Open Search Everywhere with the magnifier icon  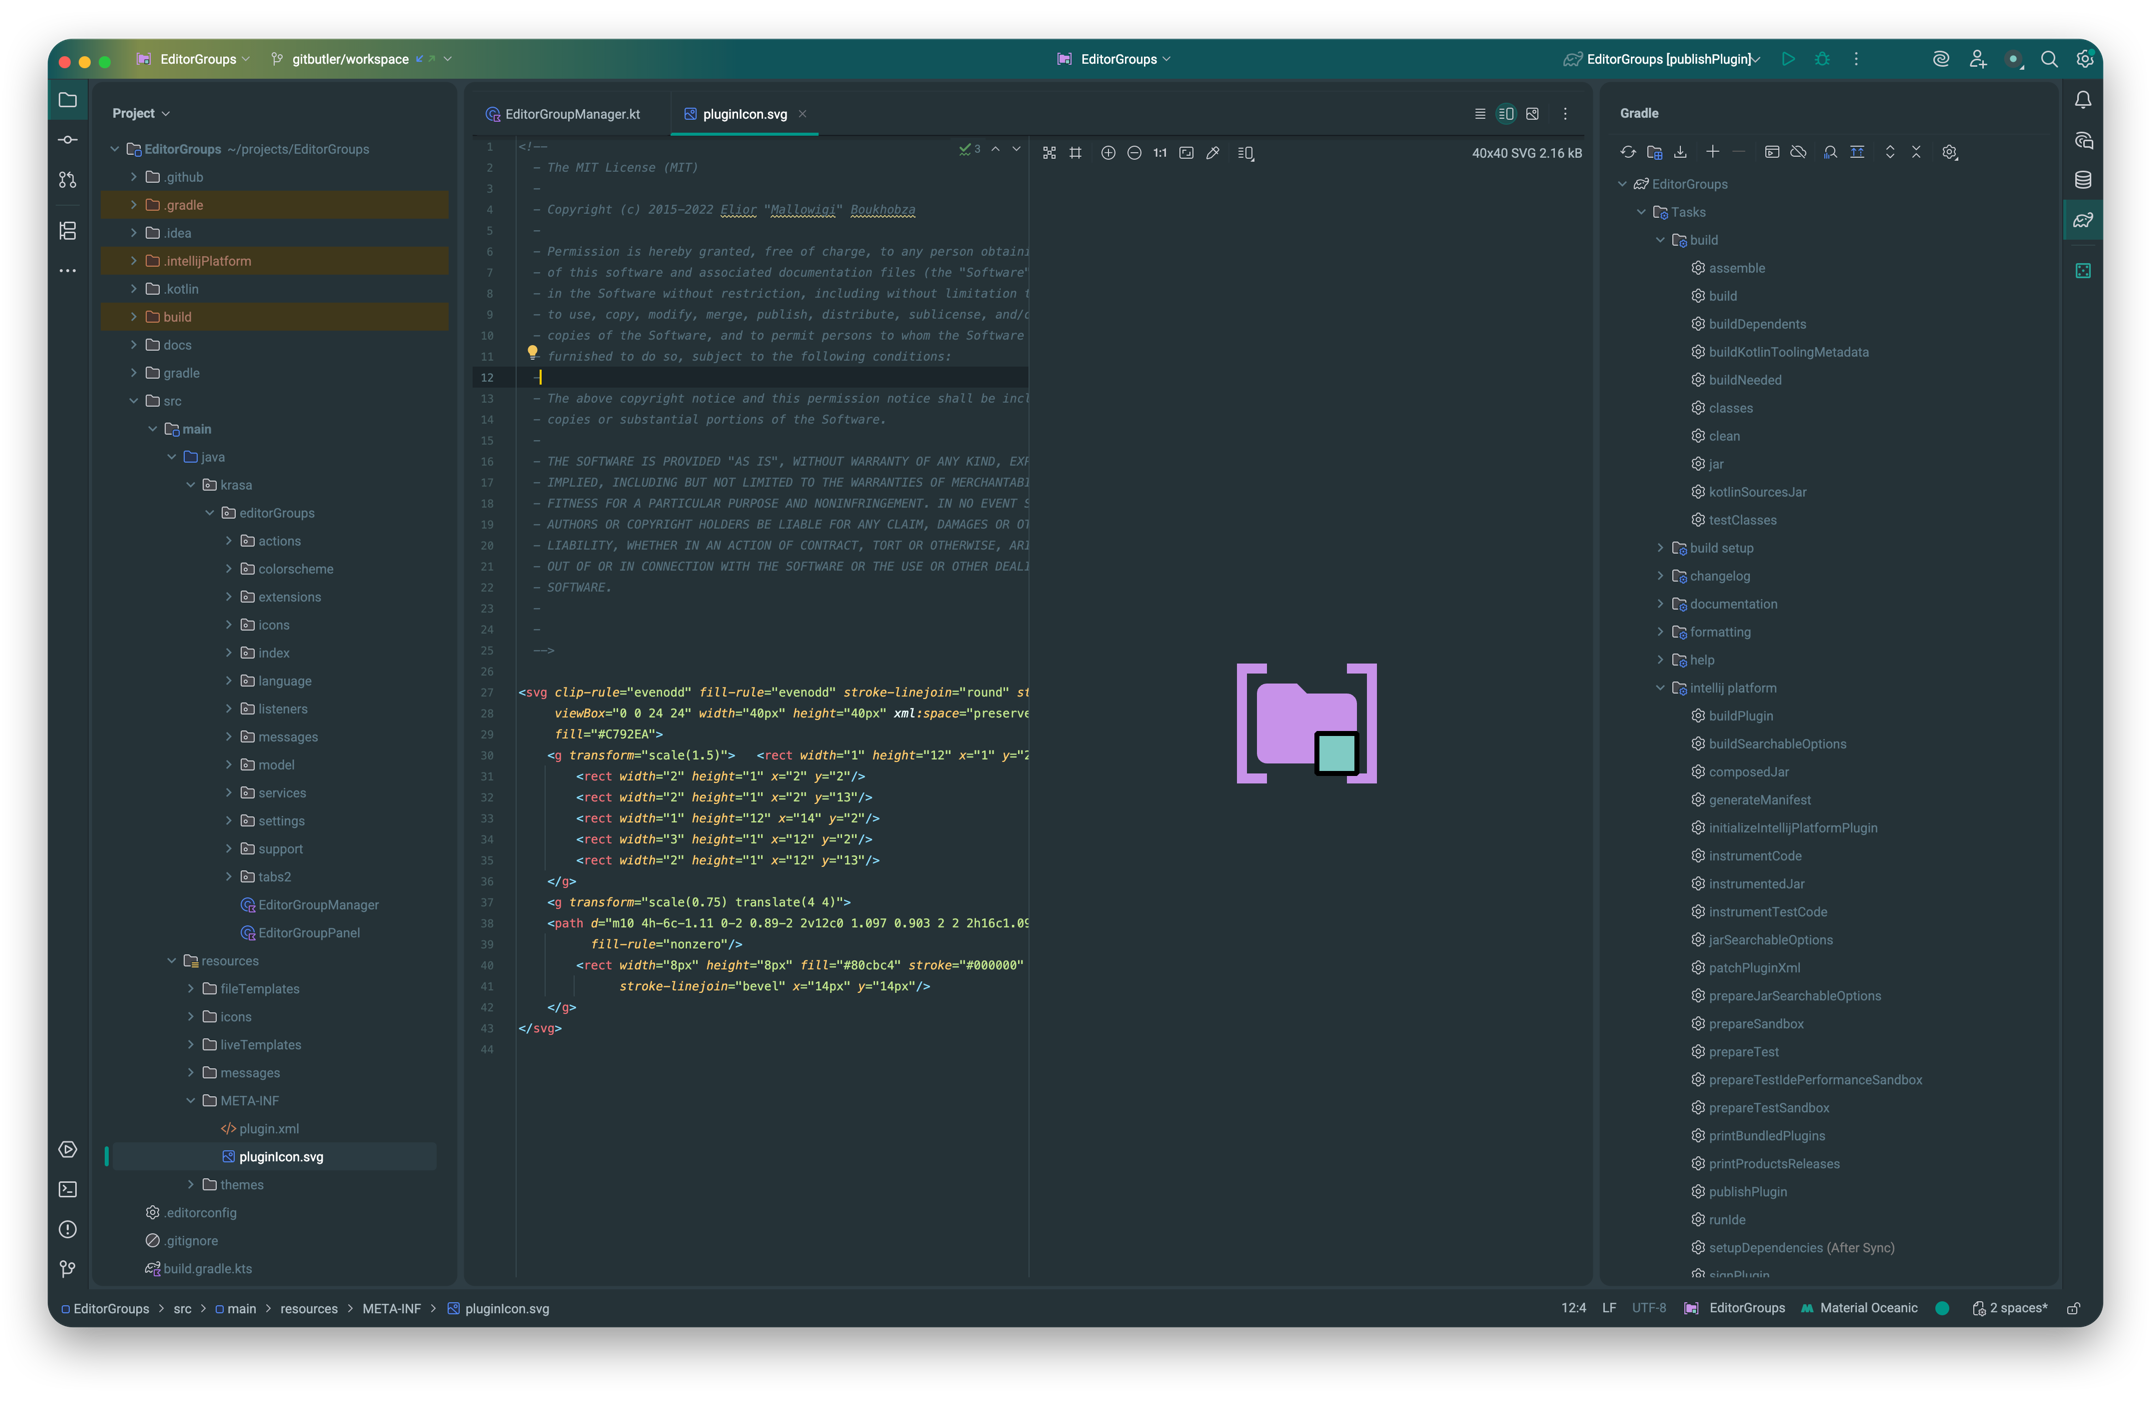click(x=2049, y=59)
